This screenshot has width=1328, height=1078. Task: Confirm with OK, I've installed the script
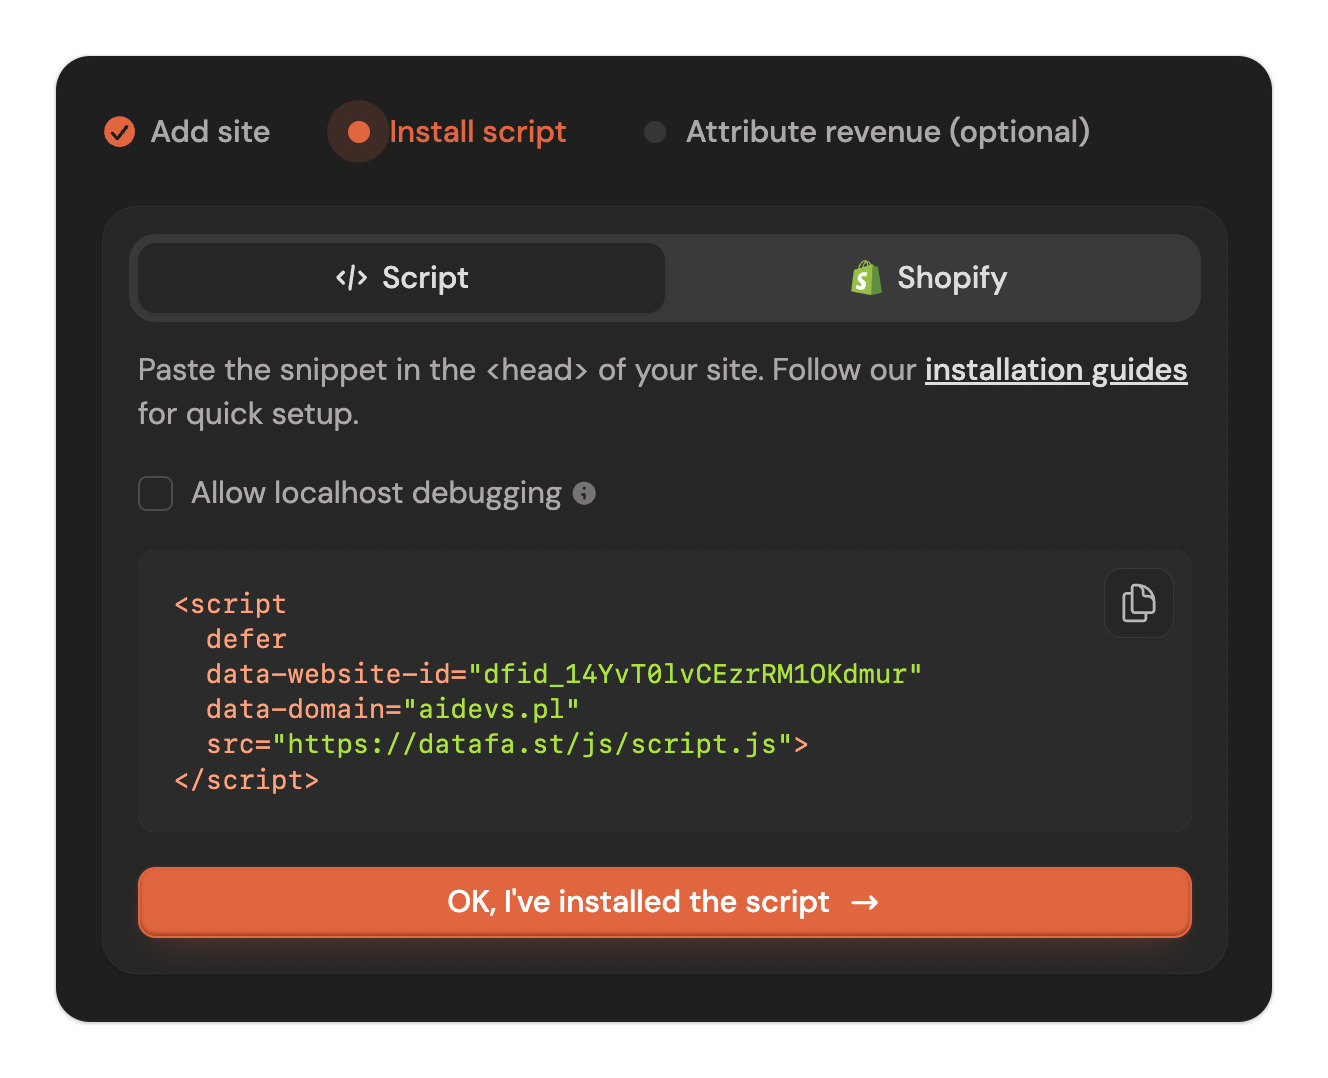(665, 902)
